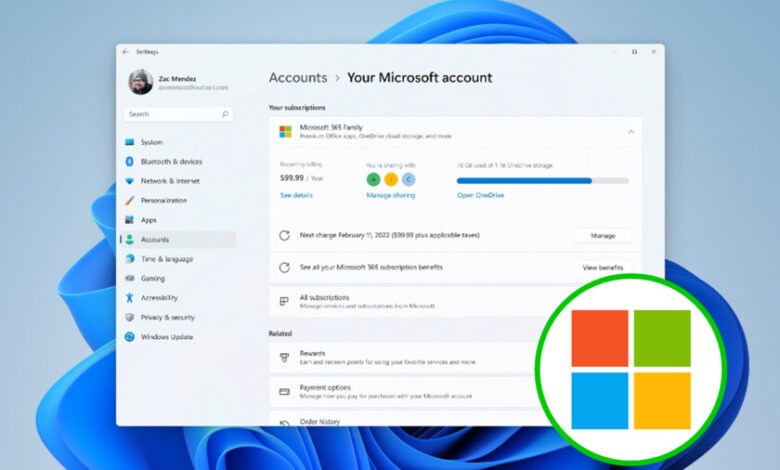Click Privacy & security label
The width and height of the screenshot is (780, 470).
pyautogui.click(x=168, y=317)
